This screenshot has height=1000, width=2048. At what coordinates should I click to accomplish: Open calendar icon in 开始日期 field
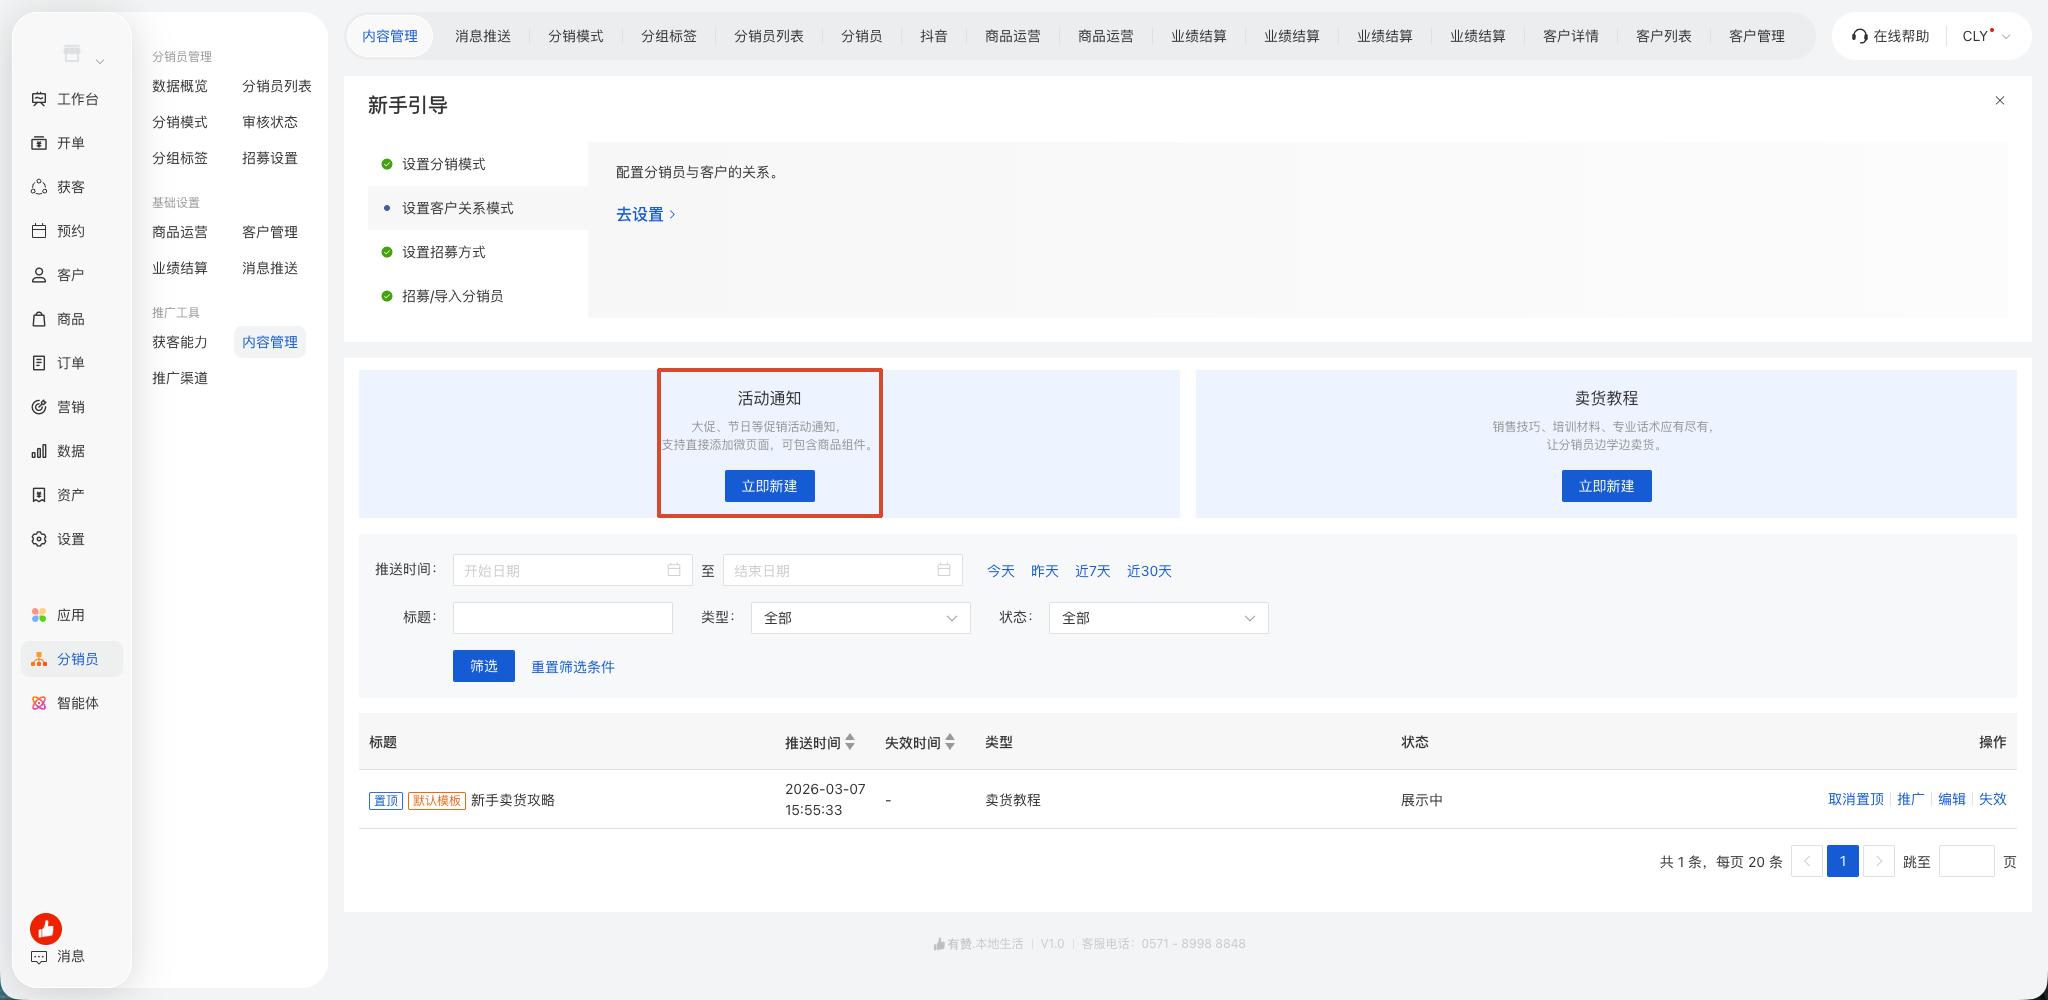(674, 570)
